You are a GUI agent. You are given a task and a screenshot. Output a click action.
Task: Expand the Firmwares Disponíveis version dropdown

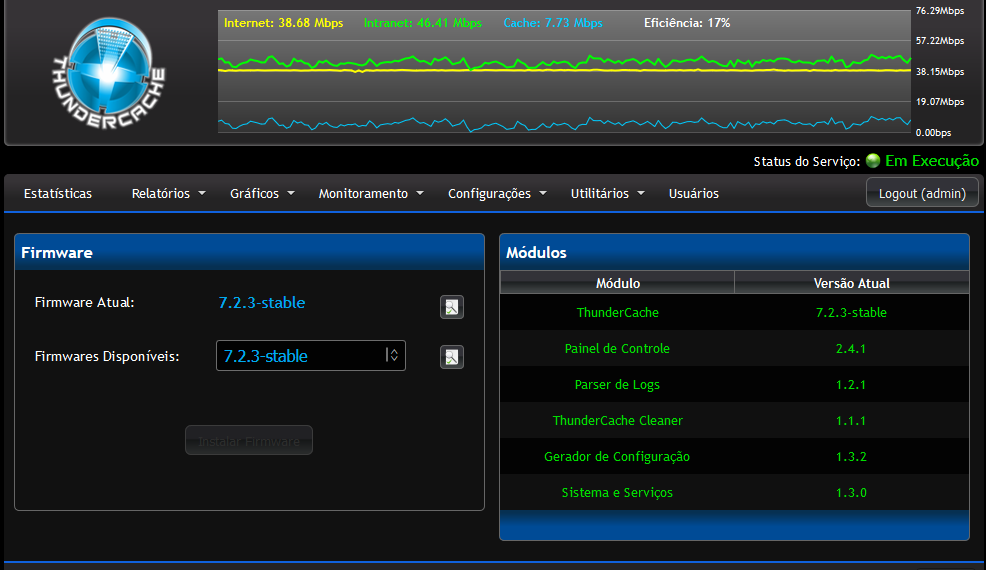pyautogui.click(x=311, y=355)
